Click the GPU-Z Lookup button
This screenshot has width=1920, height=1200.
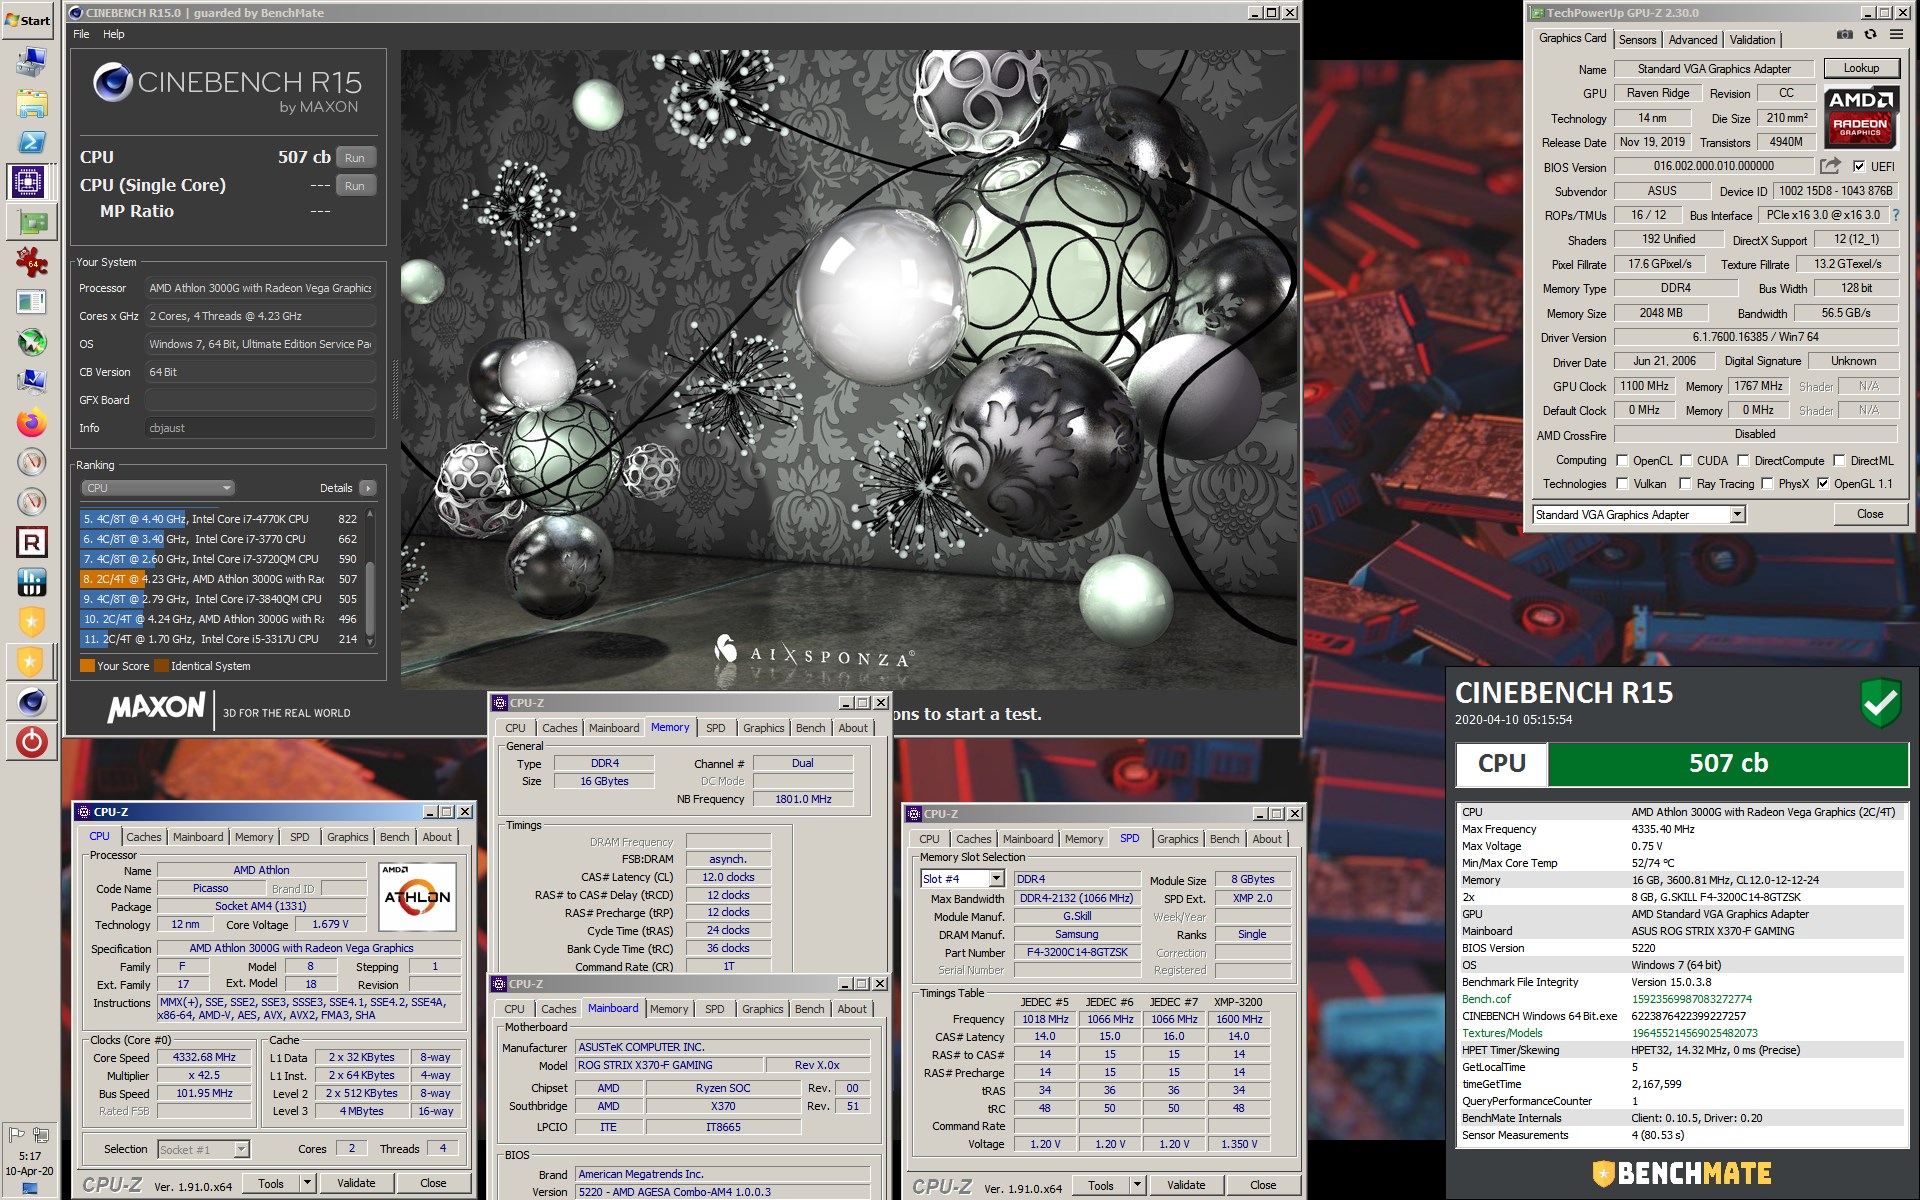[1860, 68]
